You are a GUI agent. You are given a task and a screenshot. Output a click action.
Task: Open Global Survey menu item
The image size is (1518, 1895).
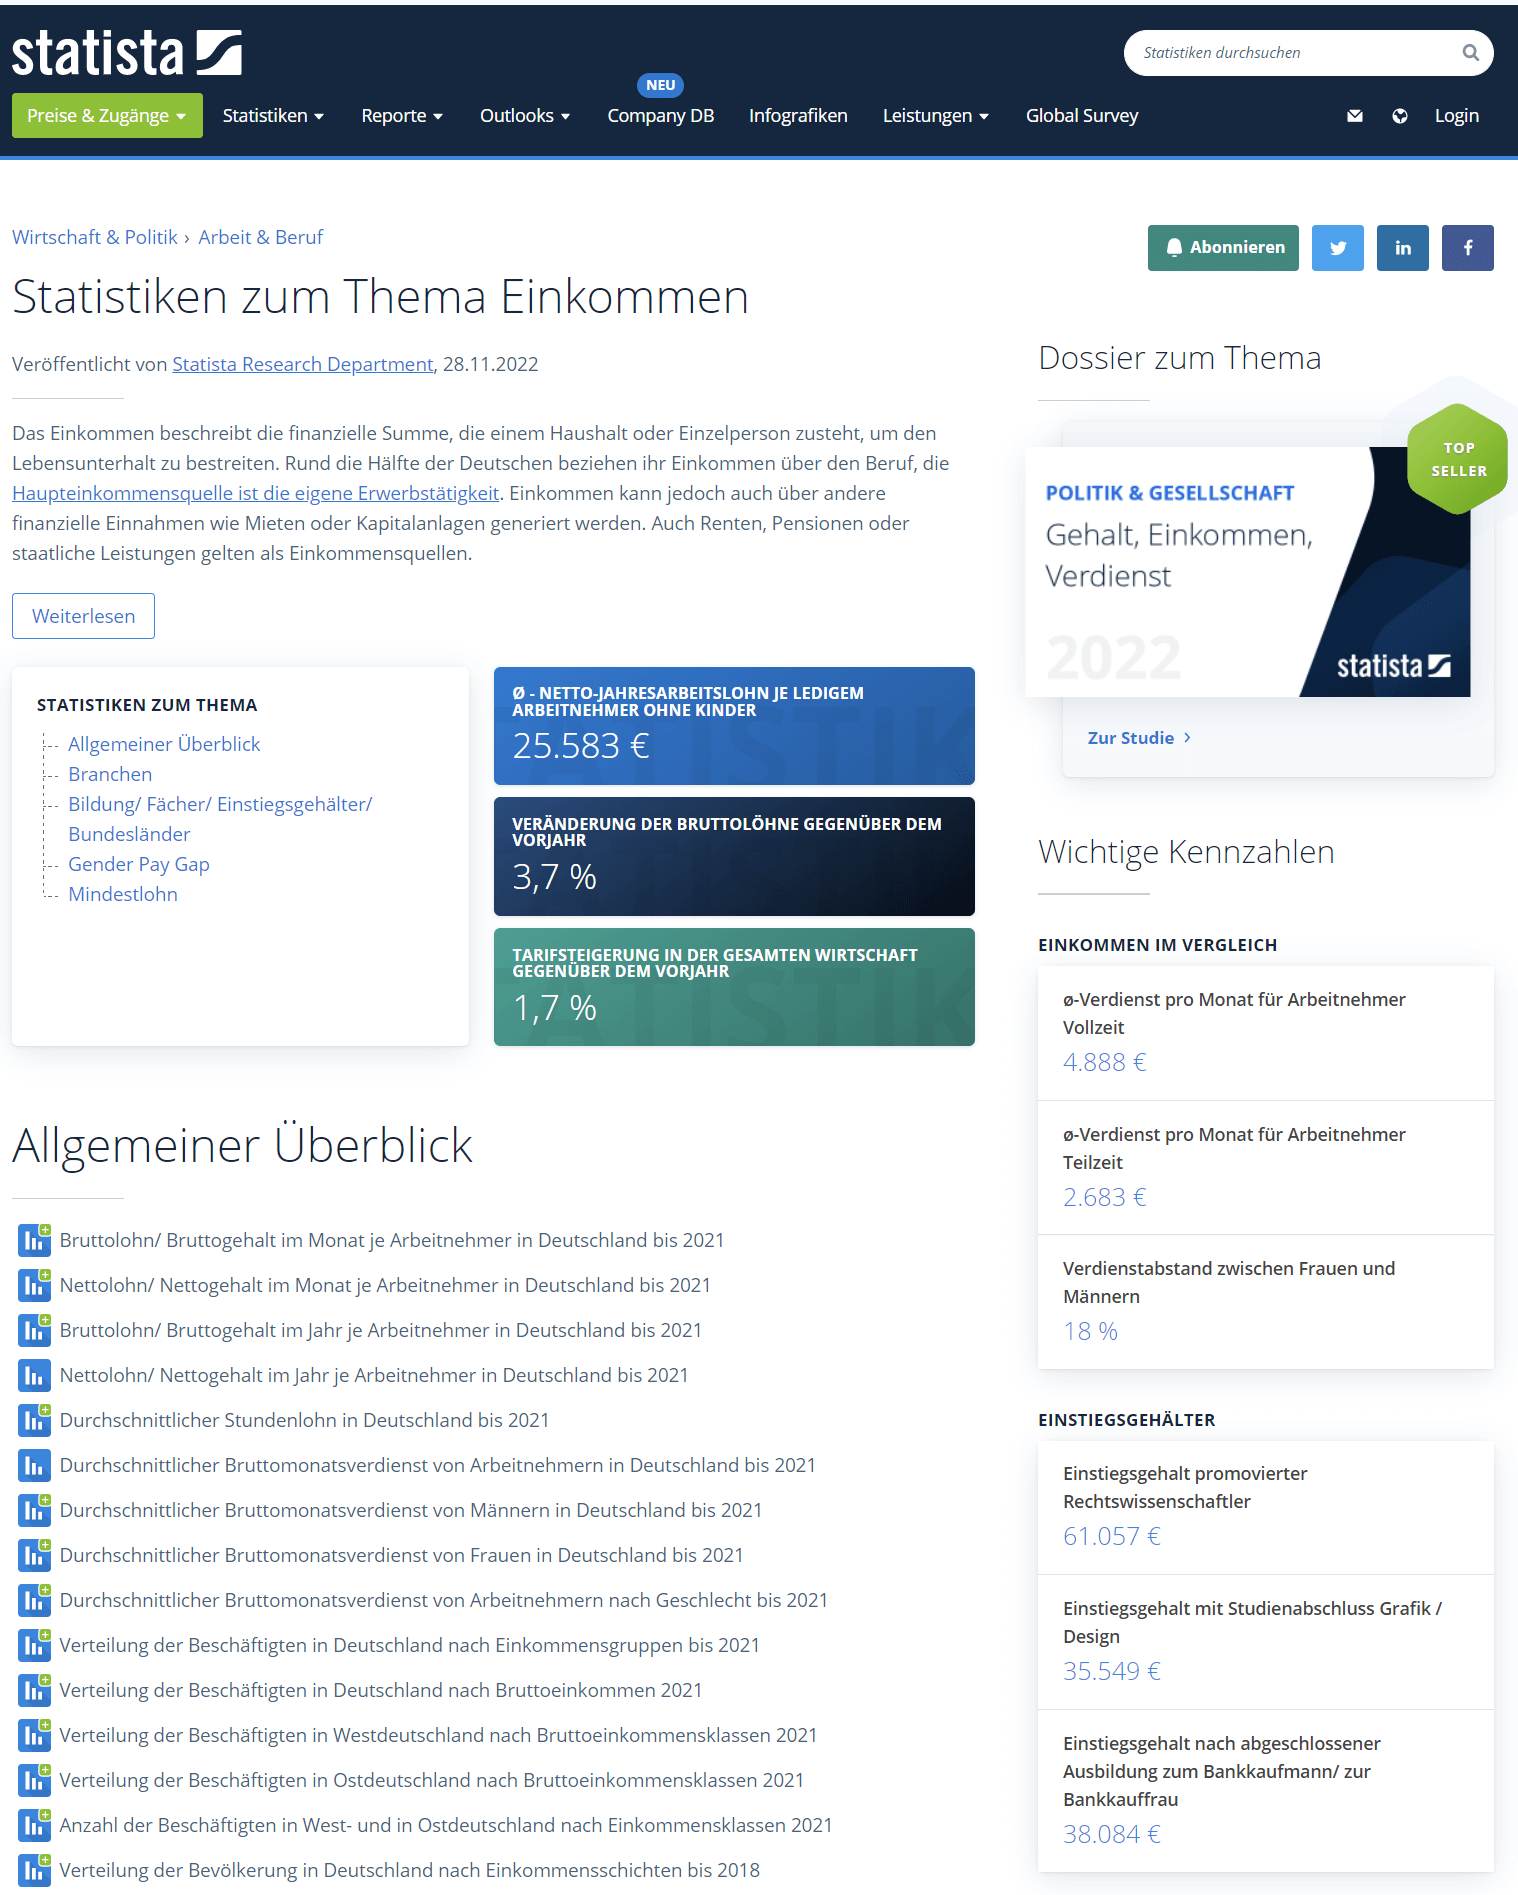[1082, 116]
